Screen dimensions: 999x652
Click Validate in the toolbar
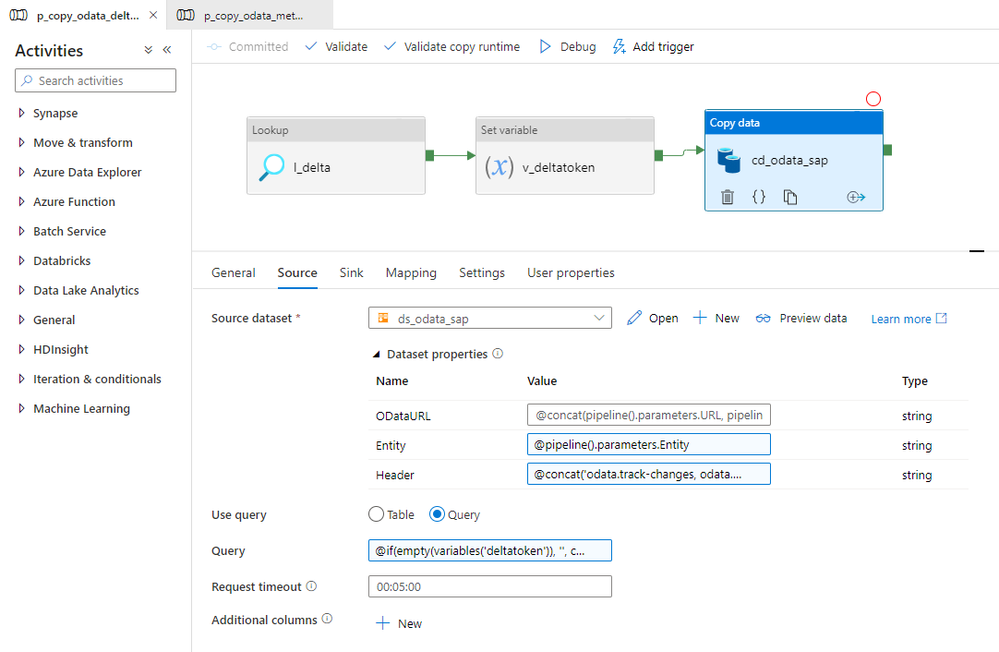click(336, 47)
